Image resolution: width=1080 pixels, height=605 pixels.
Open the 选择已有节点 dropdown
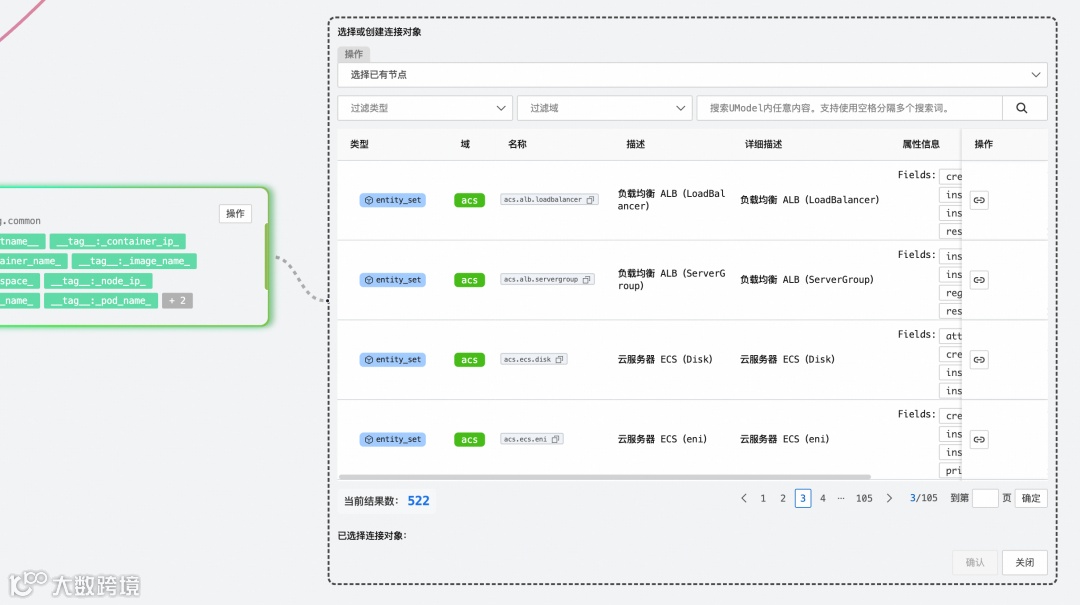click(x=692, y=74)
